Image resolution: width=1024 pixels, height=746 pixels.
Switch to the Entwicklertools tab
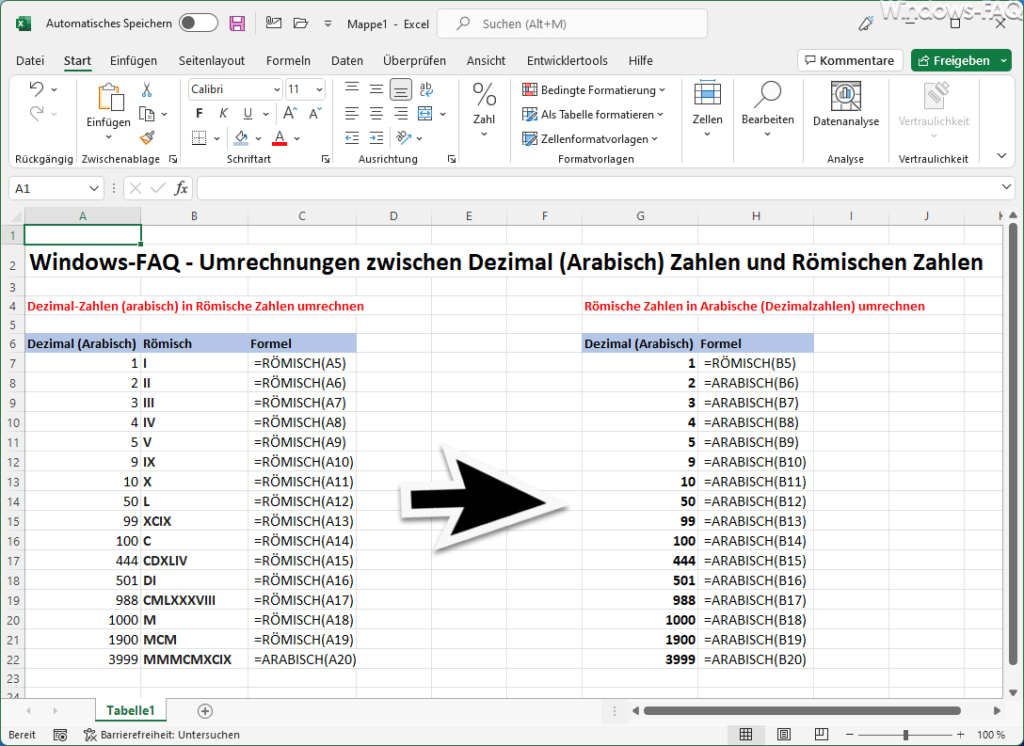567,61
